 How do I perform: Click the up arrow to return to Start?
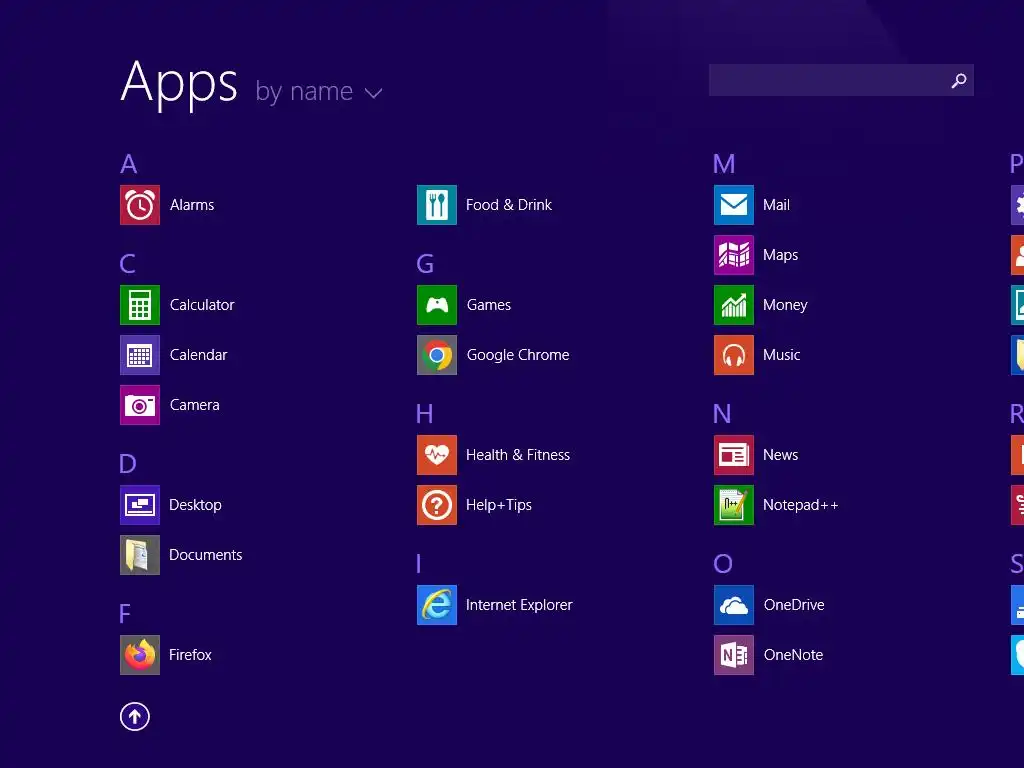135,716
